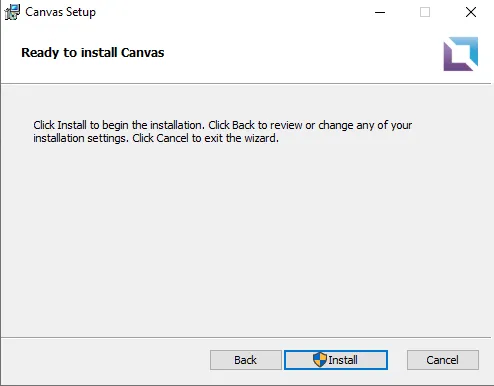Screen dimensions: 494x386
Task: Click the footer area left of Back button
Action: [x=105, y=361]
